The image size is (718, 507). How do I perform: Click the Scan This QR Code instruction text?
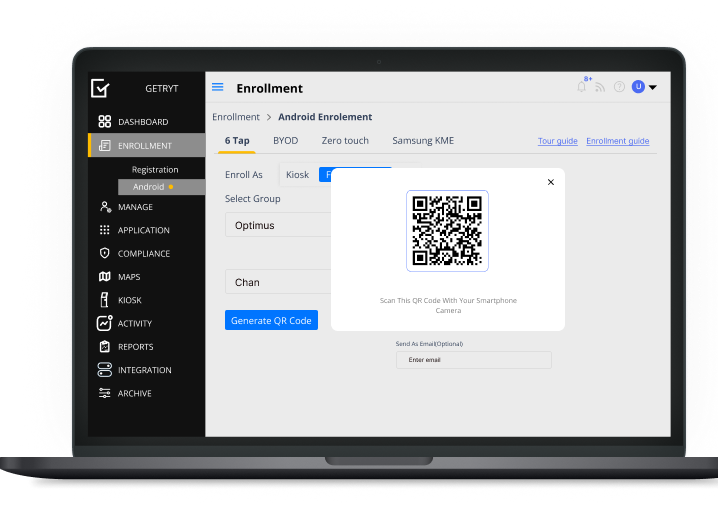click(448, 305)
